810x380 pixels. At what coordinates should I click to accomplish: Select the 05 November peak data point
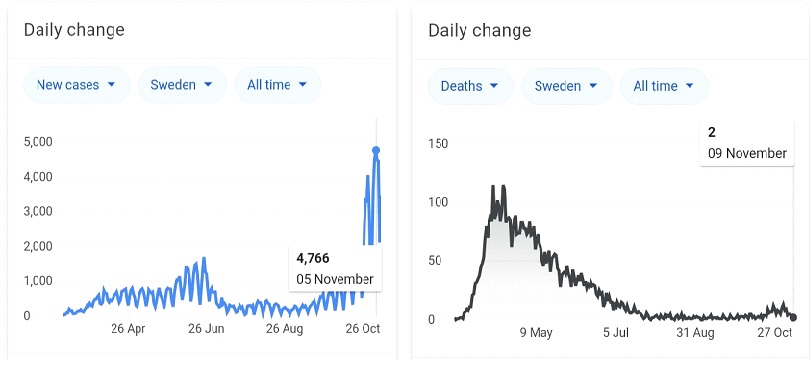click(x=376, y=150)
